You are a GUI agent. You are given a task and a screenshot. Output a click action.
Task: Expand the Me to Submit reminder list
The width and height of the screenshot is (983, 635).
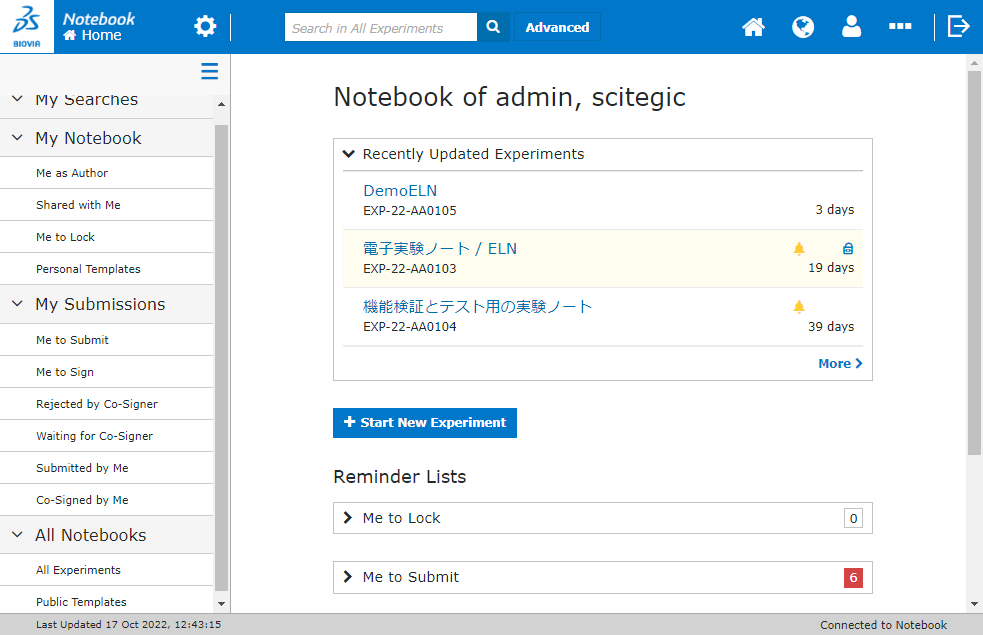point(348,577)
